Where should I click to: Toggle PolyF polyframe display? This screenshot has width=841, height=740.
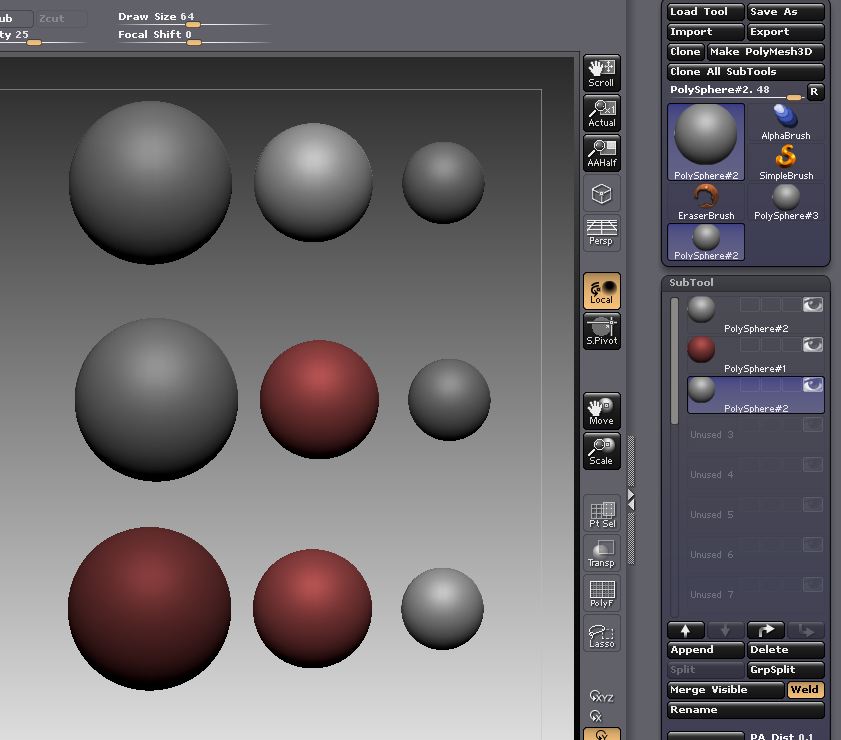[x=601, y=593]
